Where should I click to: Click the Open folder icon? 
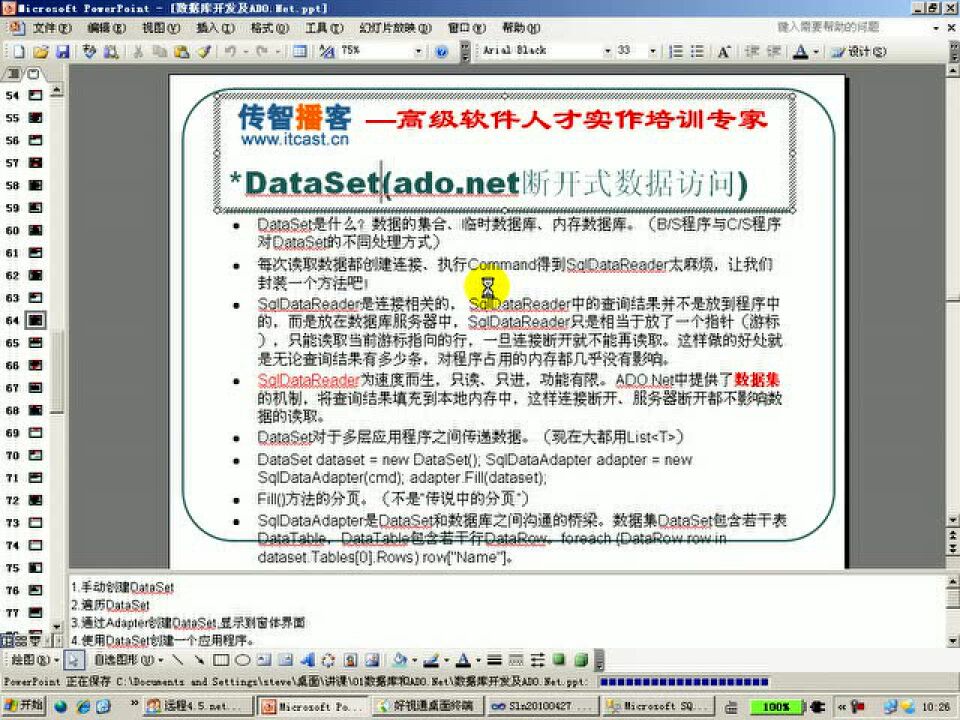40,51
